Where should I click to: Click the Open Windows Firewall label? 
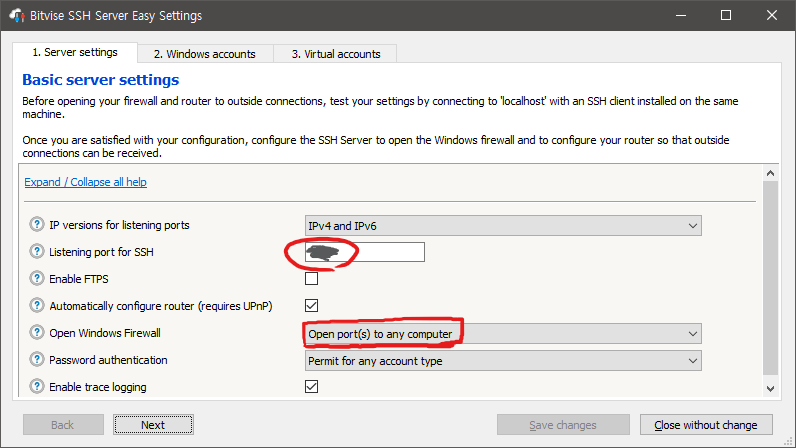click(105, 333)
